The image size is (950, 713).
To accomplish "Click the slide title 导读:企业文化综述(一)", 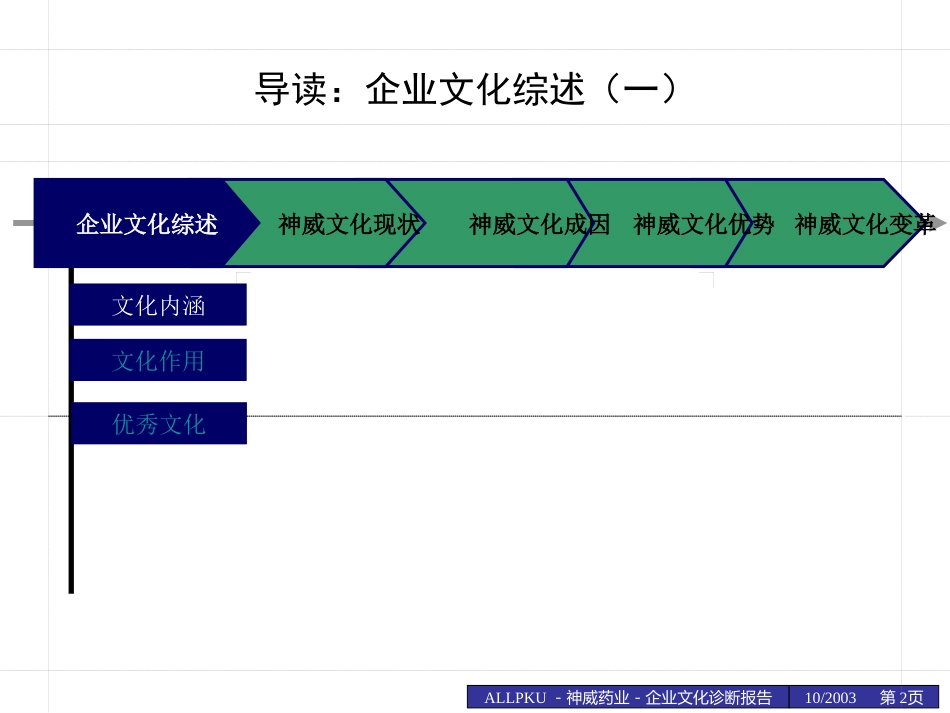I will pos(465,90).
